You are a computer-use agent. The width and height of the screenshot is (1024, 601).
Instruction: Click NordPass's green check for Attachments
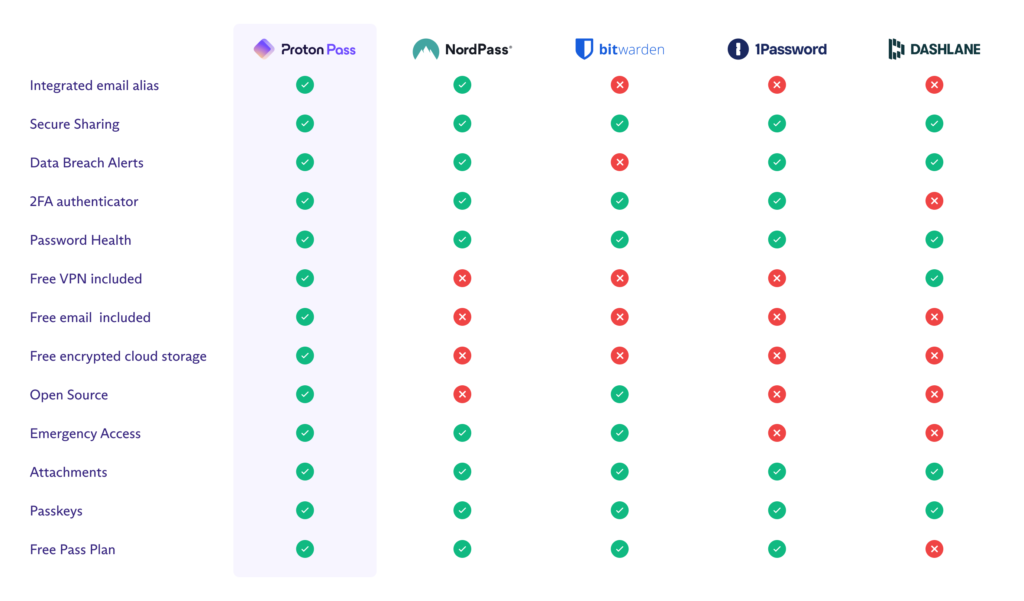click(x=462, y=472)
